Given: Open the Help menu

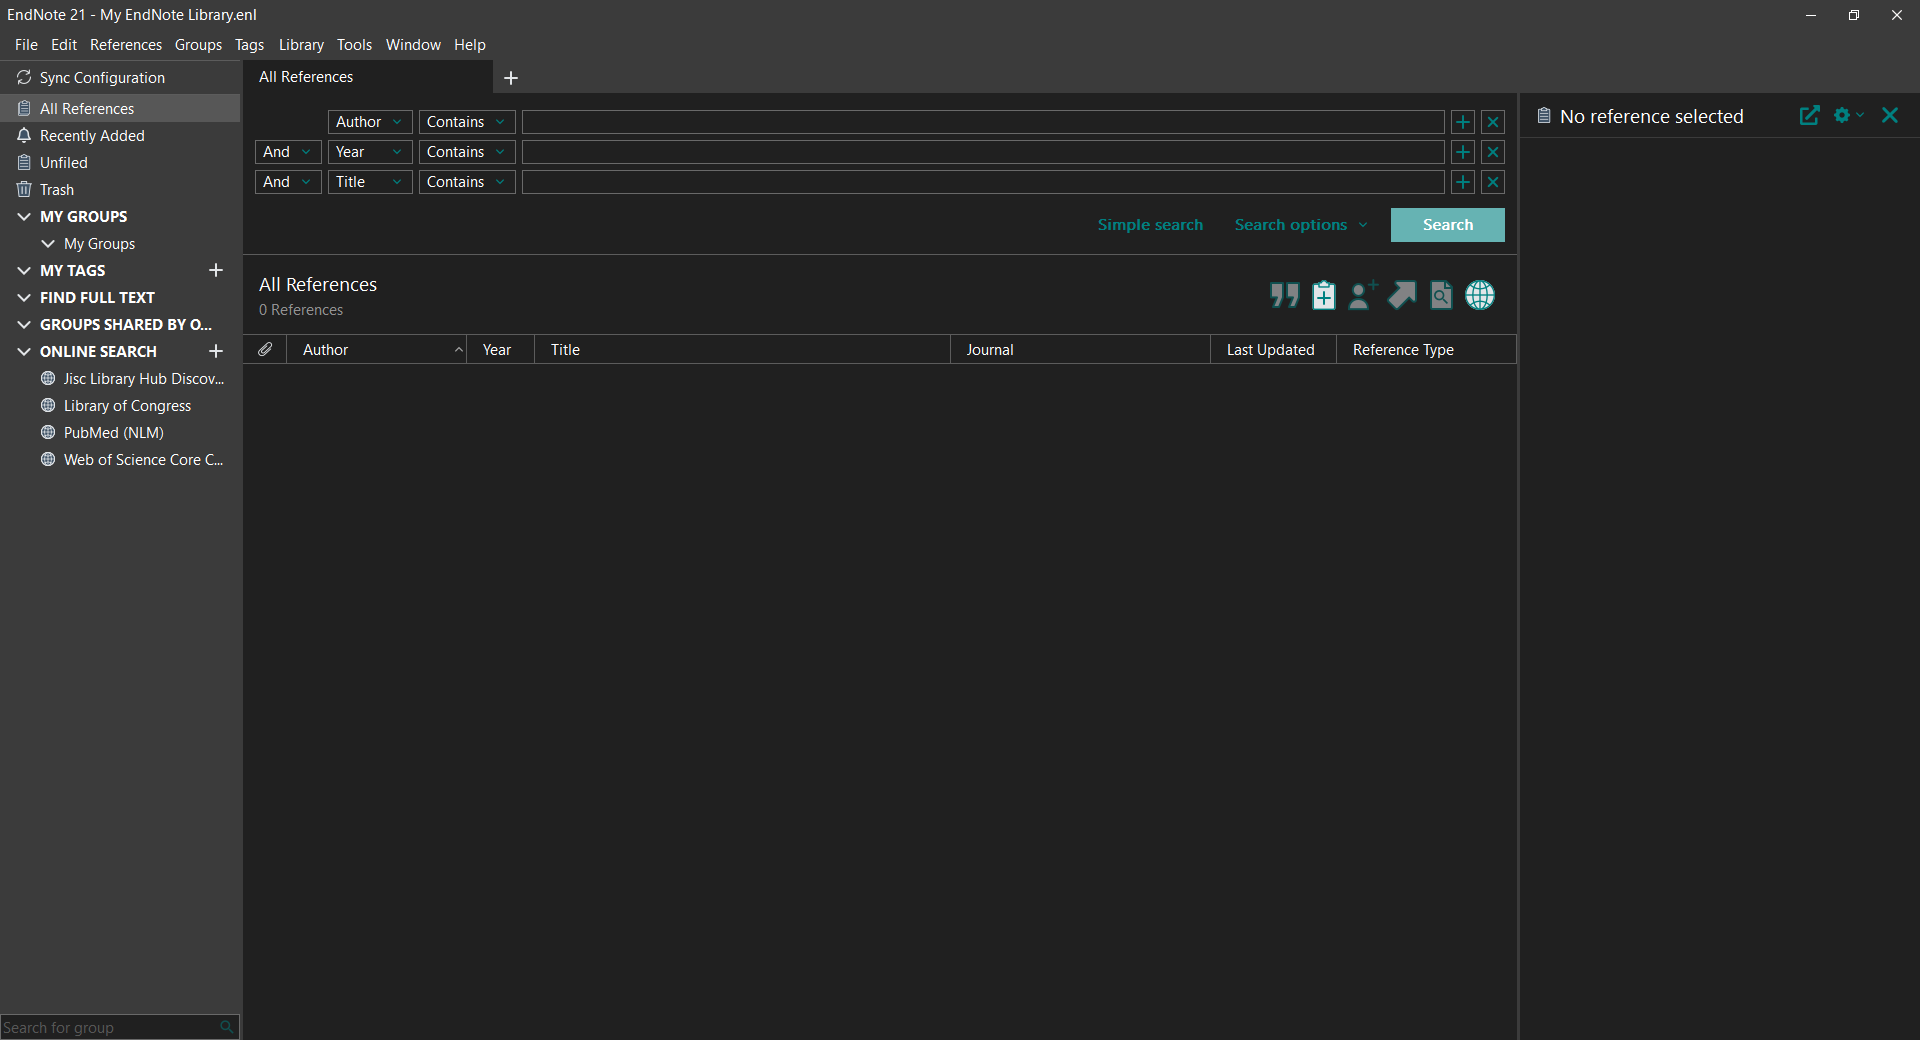Looking at the screenshot, I should [x=469, y=45].
